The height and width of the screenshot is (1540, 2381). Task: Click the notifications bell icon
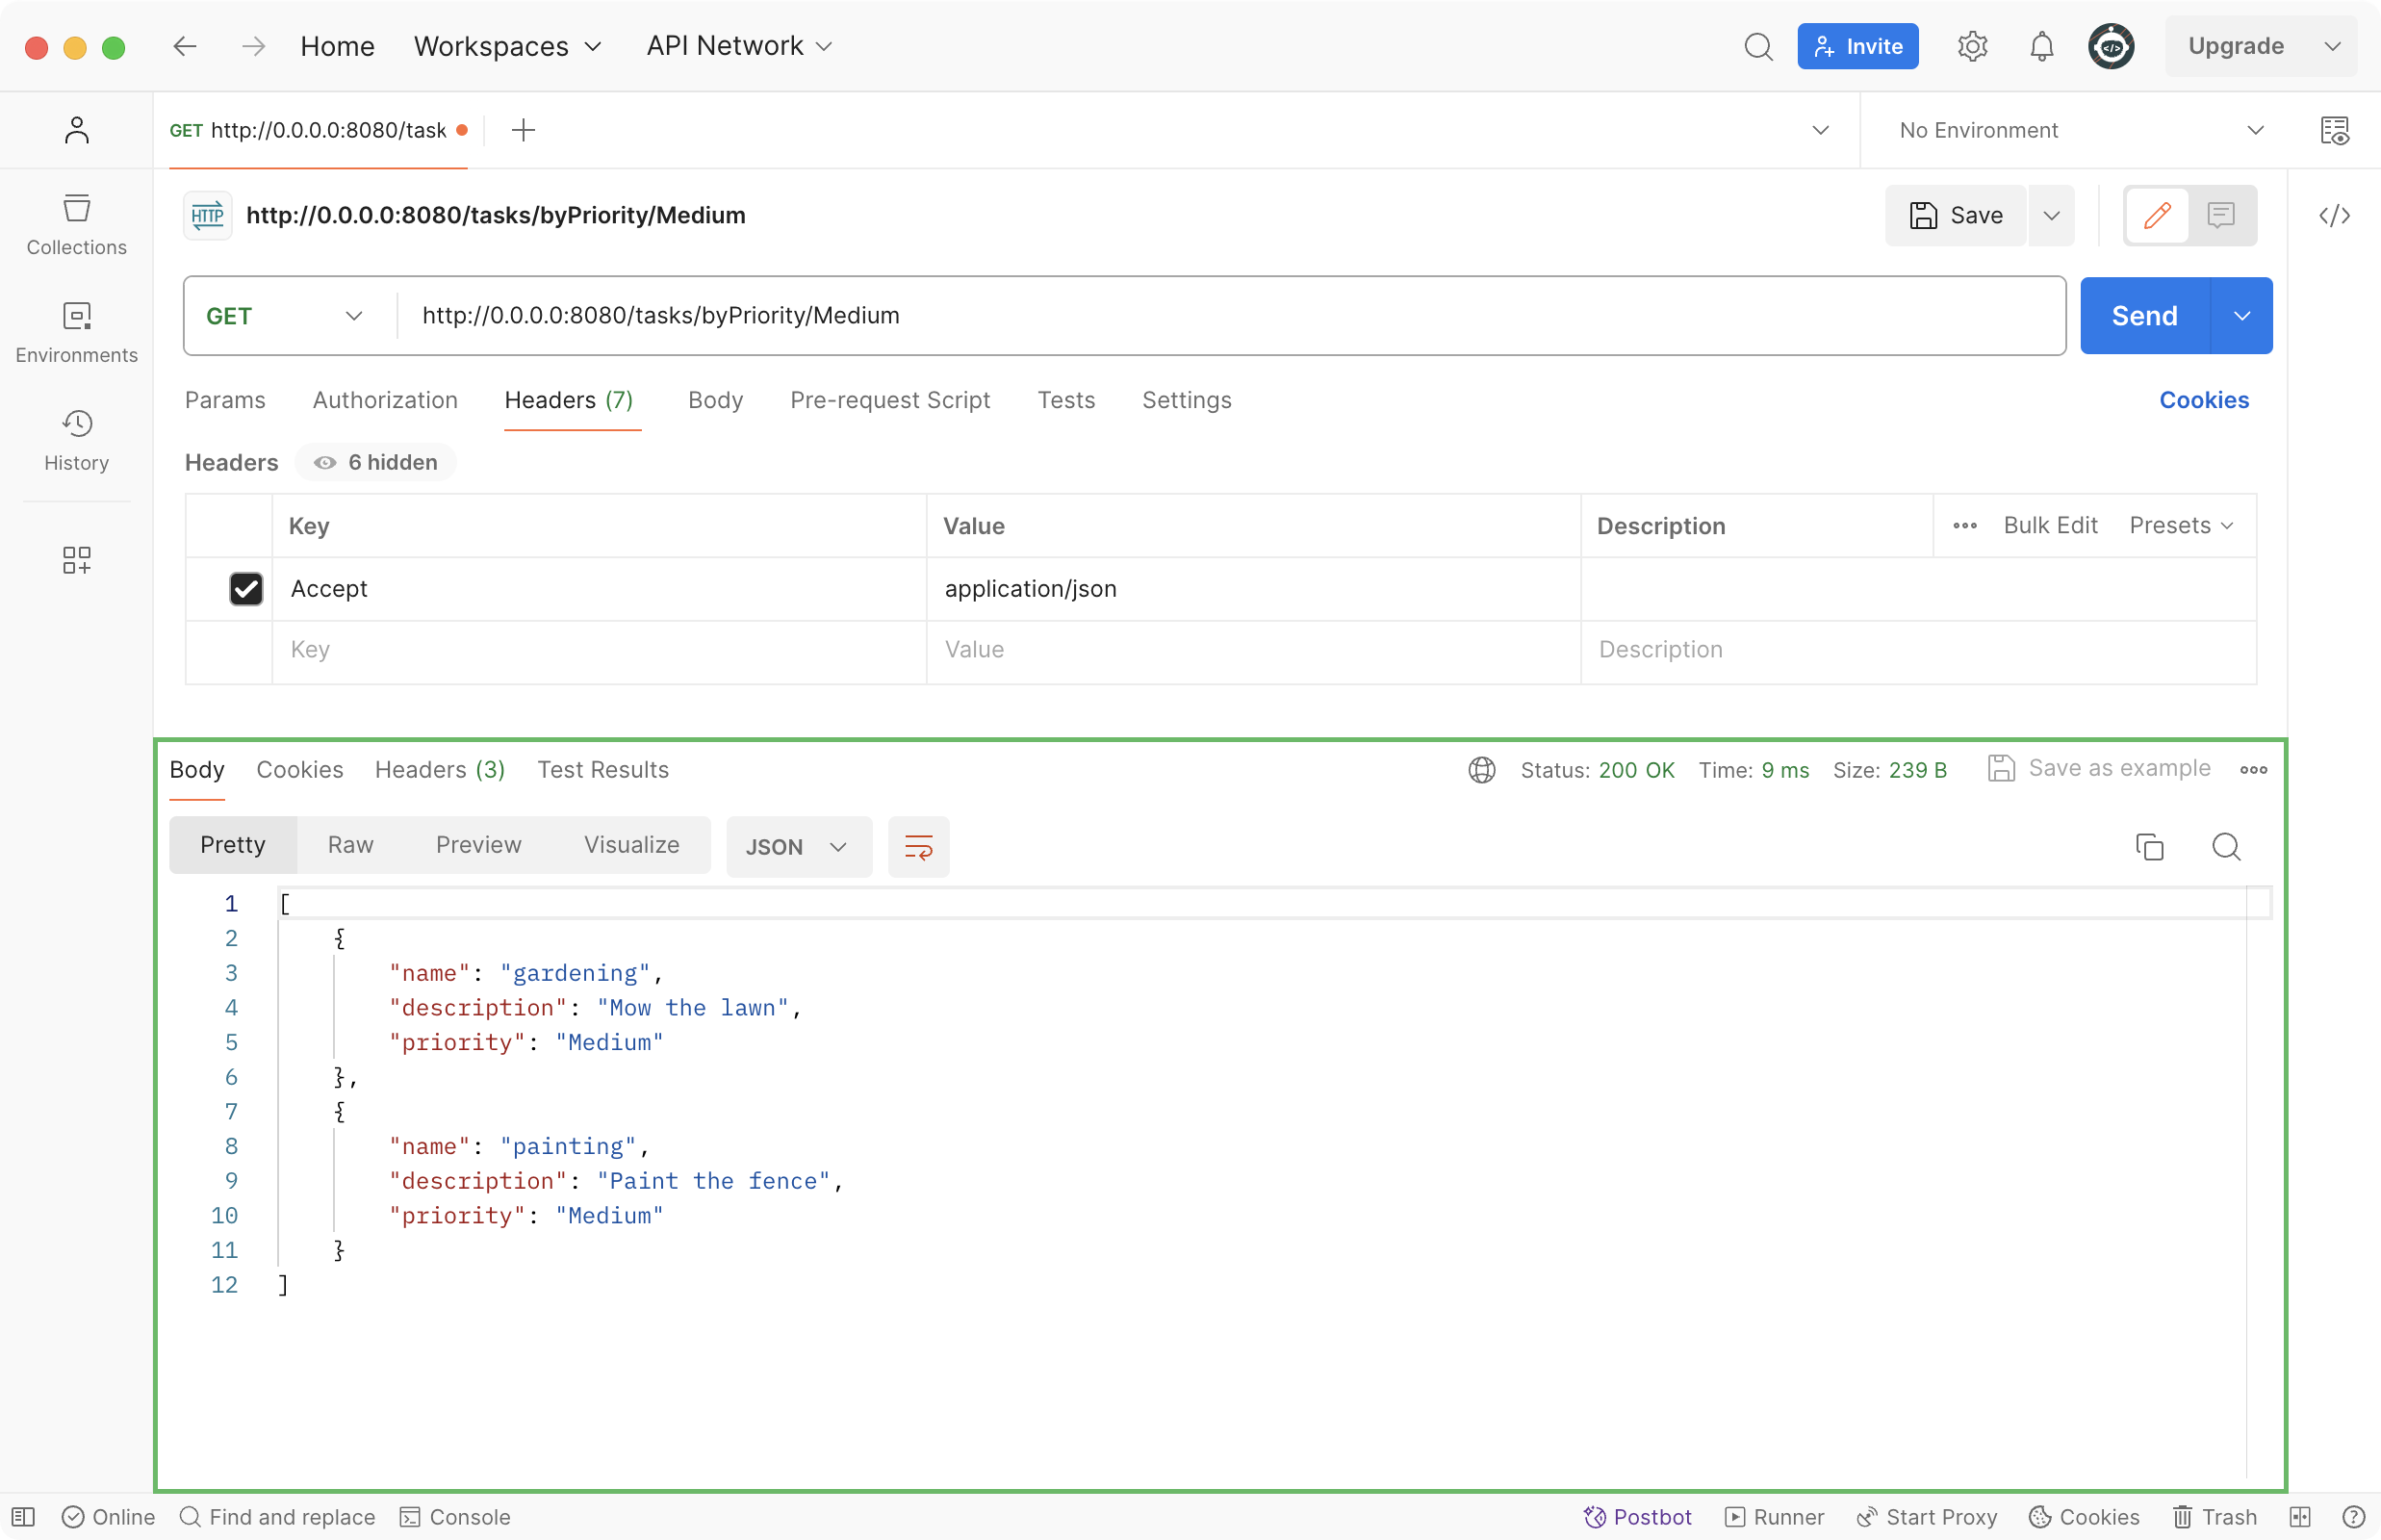click(2039, 45)
